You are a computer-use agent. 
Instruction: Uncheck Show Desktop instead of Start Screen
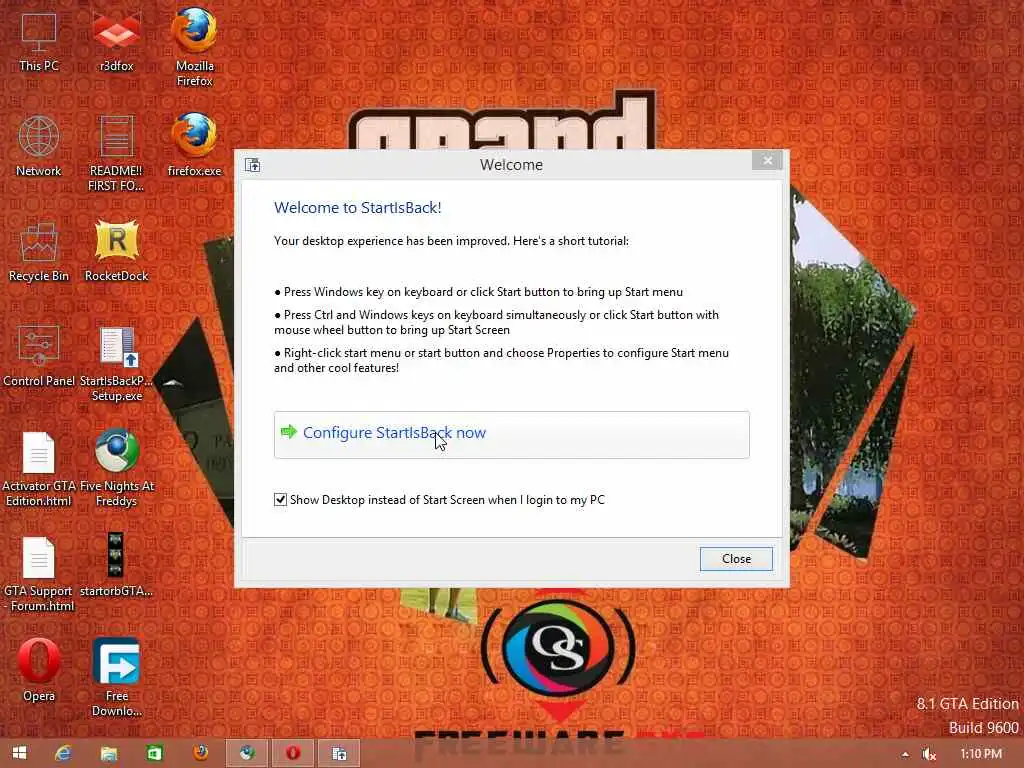(280, 500)
